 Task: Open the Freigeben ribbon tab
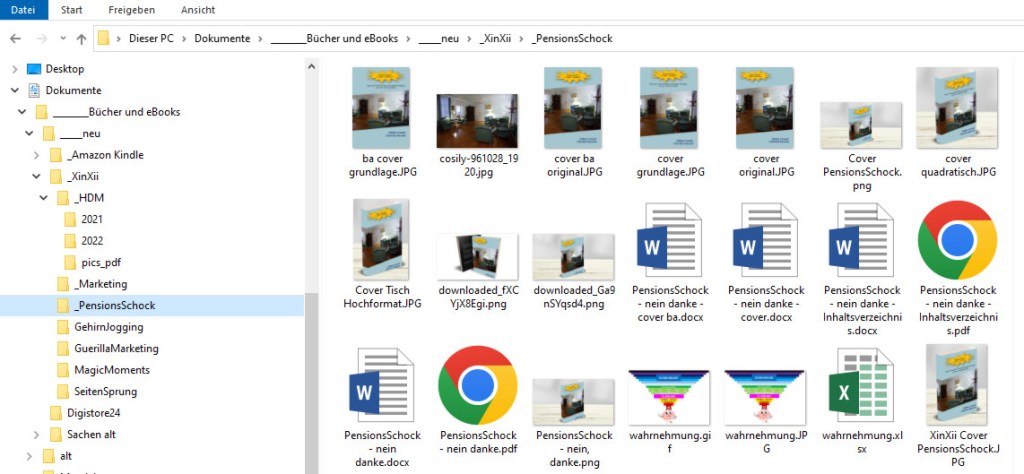point(131,10)
